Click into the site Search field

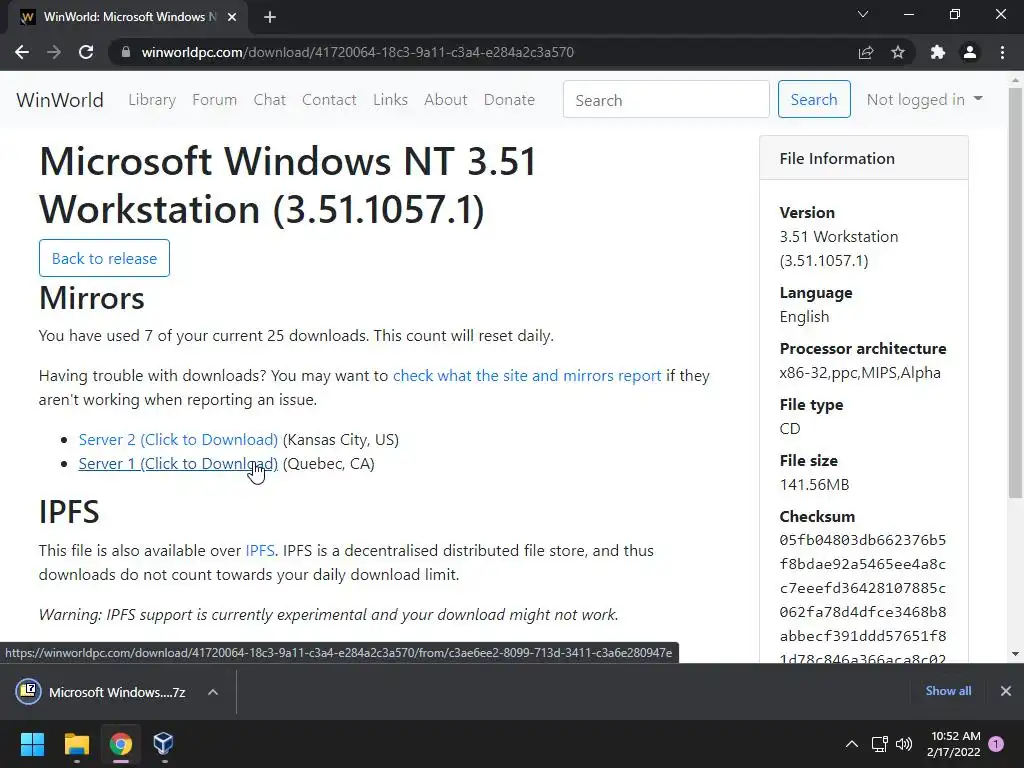(666, 99)
